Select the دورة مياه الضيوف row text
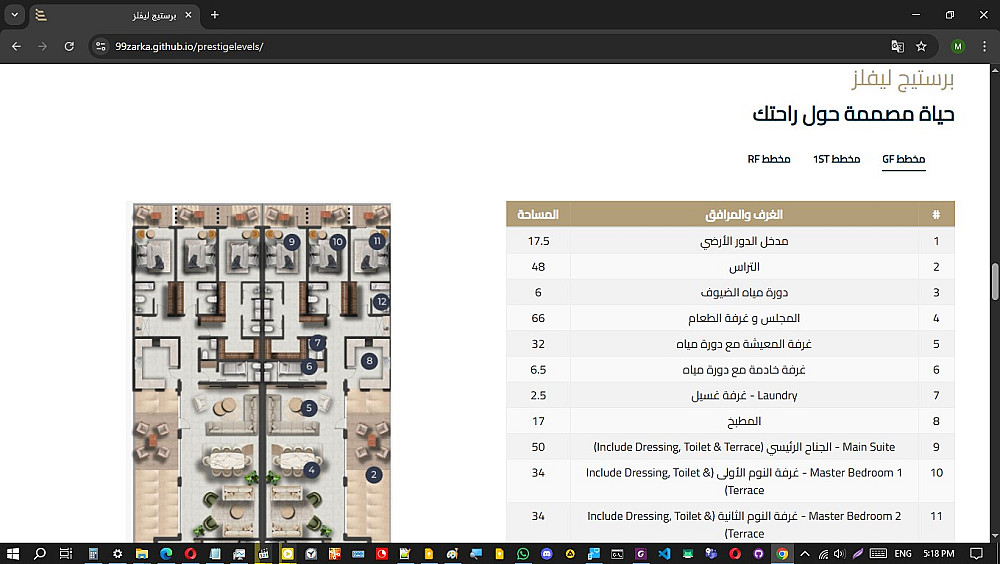The image size is (1000, 564). [x=744, y=292]
